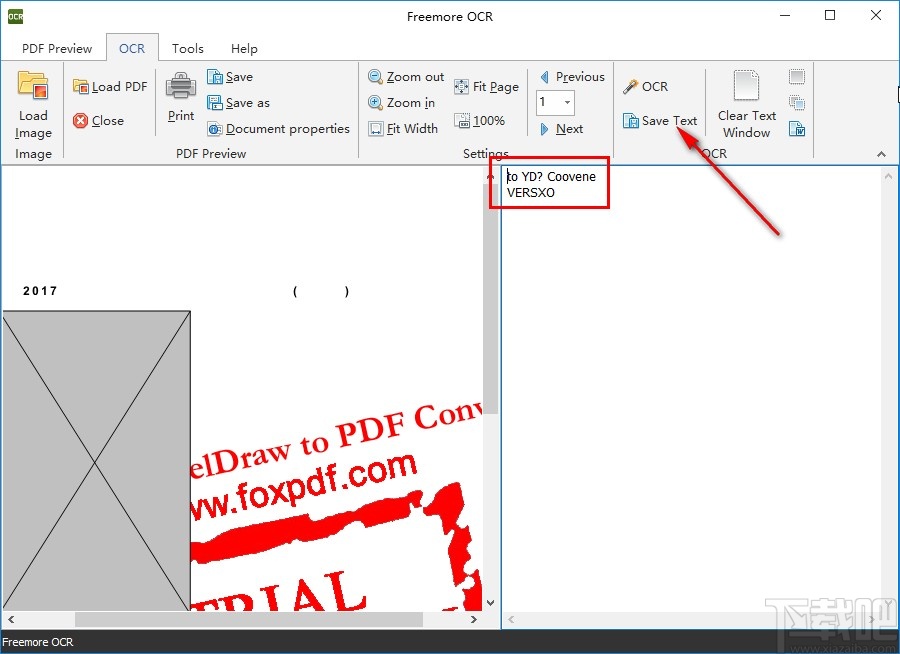Viewport: 900px width, 654px height.
Task: Minimize the Freemore OCR window
Action: [785, 16]
